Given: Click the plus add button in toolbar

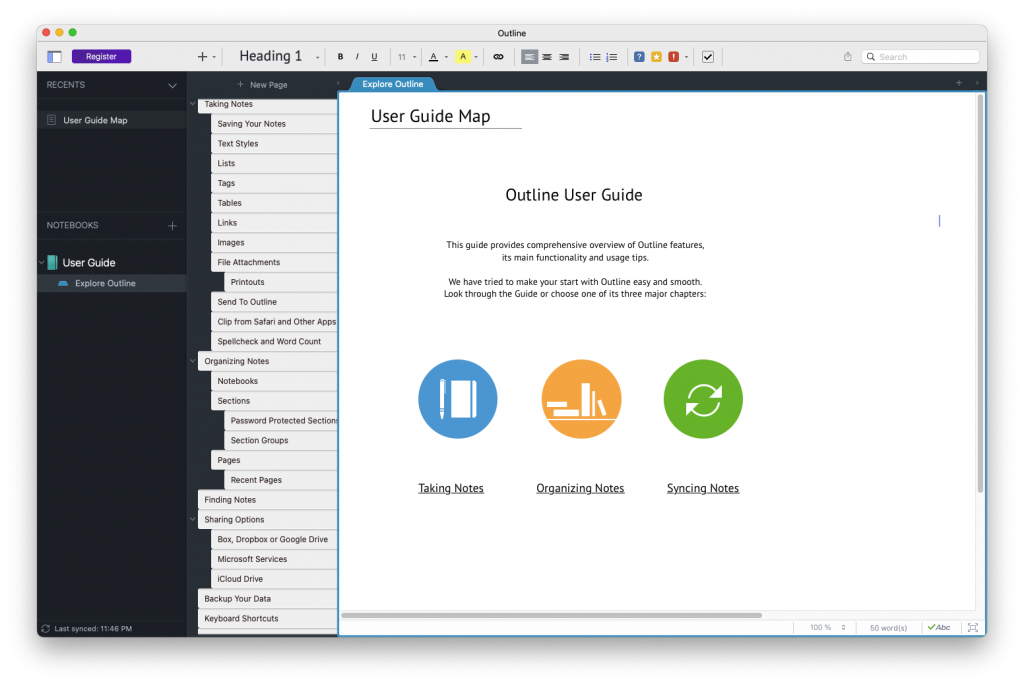Looking at the screenshot, I should pyautogui.click(x=202, y=57).
